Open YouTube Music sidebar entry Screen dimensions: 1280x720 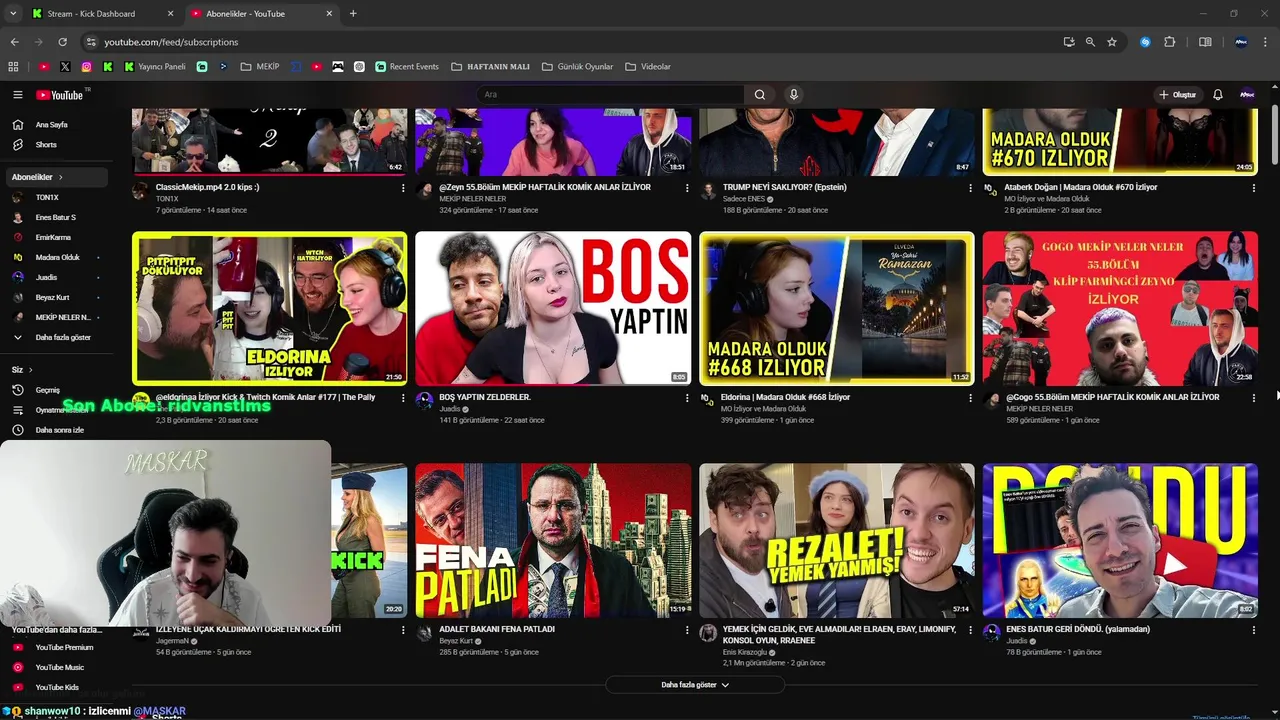[59, 667]
